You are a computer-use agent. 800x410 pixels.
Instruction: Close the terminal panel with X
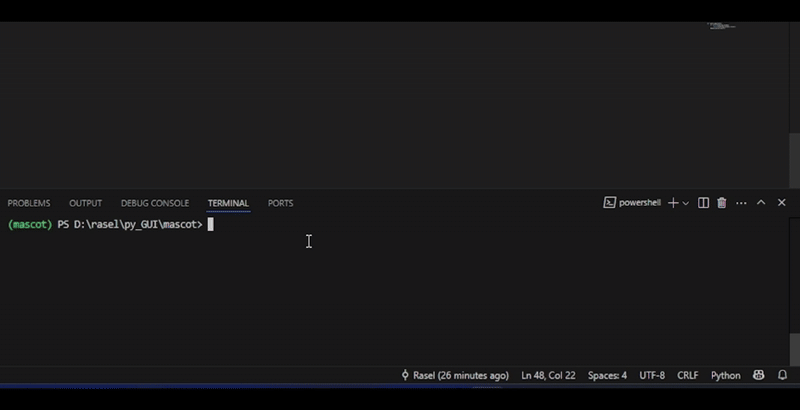click(781, 203)
